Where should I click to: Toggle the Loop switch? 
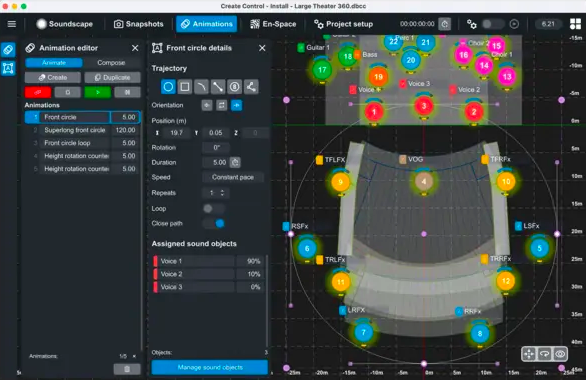[213, 208]
